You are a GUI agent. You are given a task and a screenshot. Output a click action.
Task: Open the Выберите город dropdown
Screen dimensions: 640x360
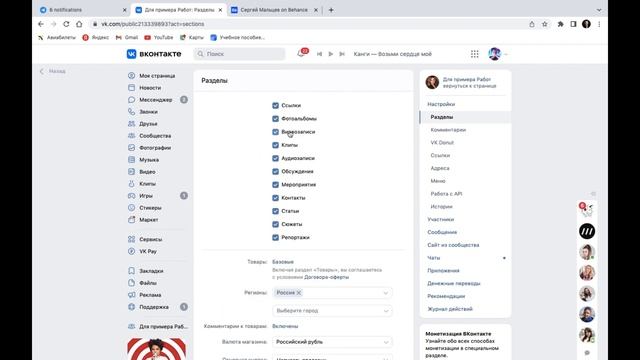[332, 311]
